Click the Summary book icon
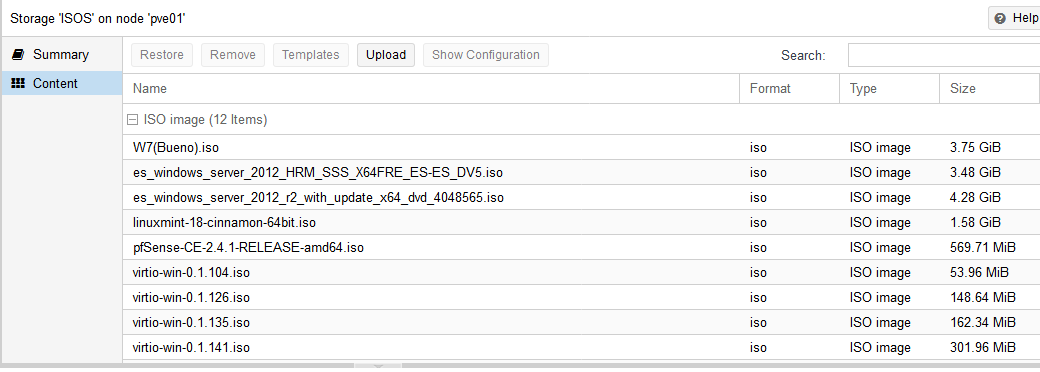This screenshot has width=1040, height=372. (19, 54)
